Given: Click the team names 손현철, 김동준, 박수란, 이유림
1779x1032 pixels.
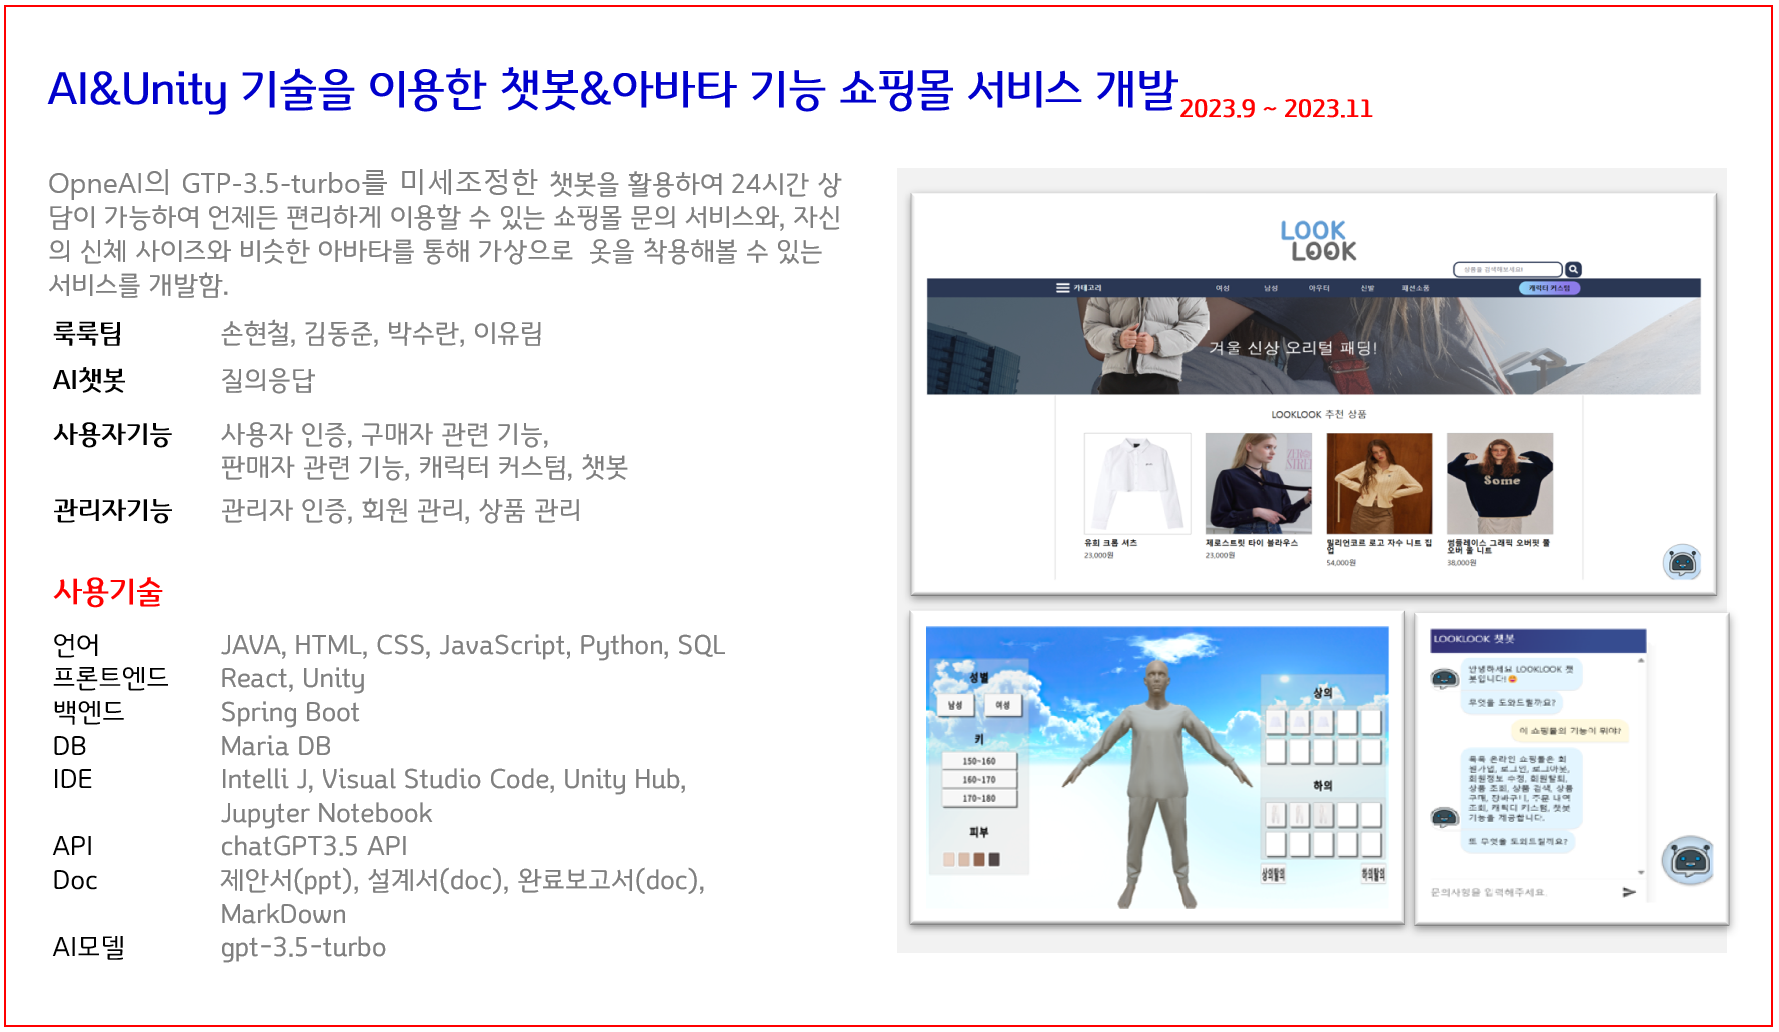Looking at the screenshot, I should 381,333.
